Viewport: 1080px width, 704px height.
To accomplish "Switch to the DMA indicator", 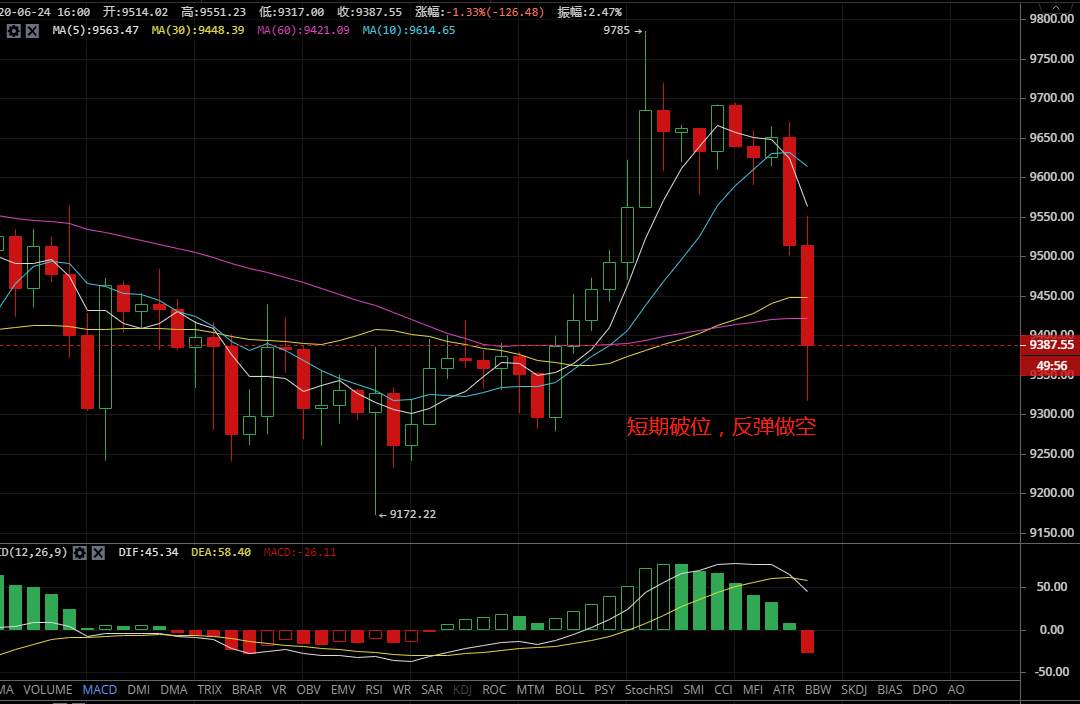I will pos(174,690).
